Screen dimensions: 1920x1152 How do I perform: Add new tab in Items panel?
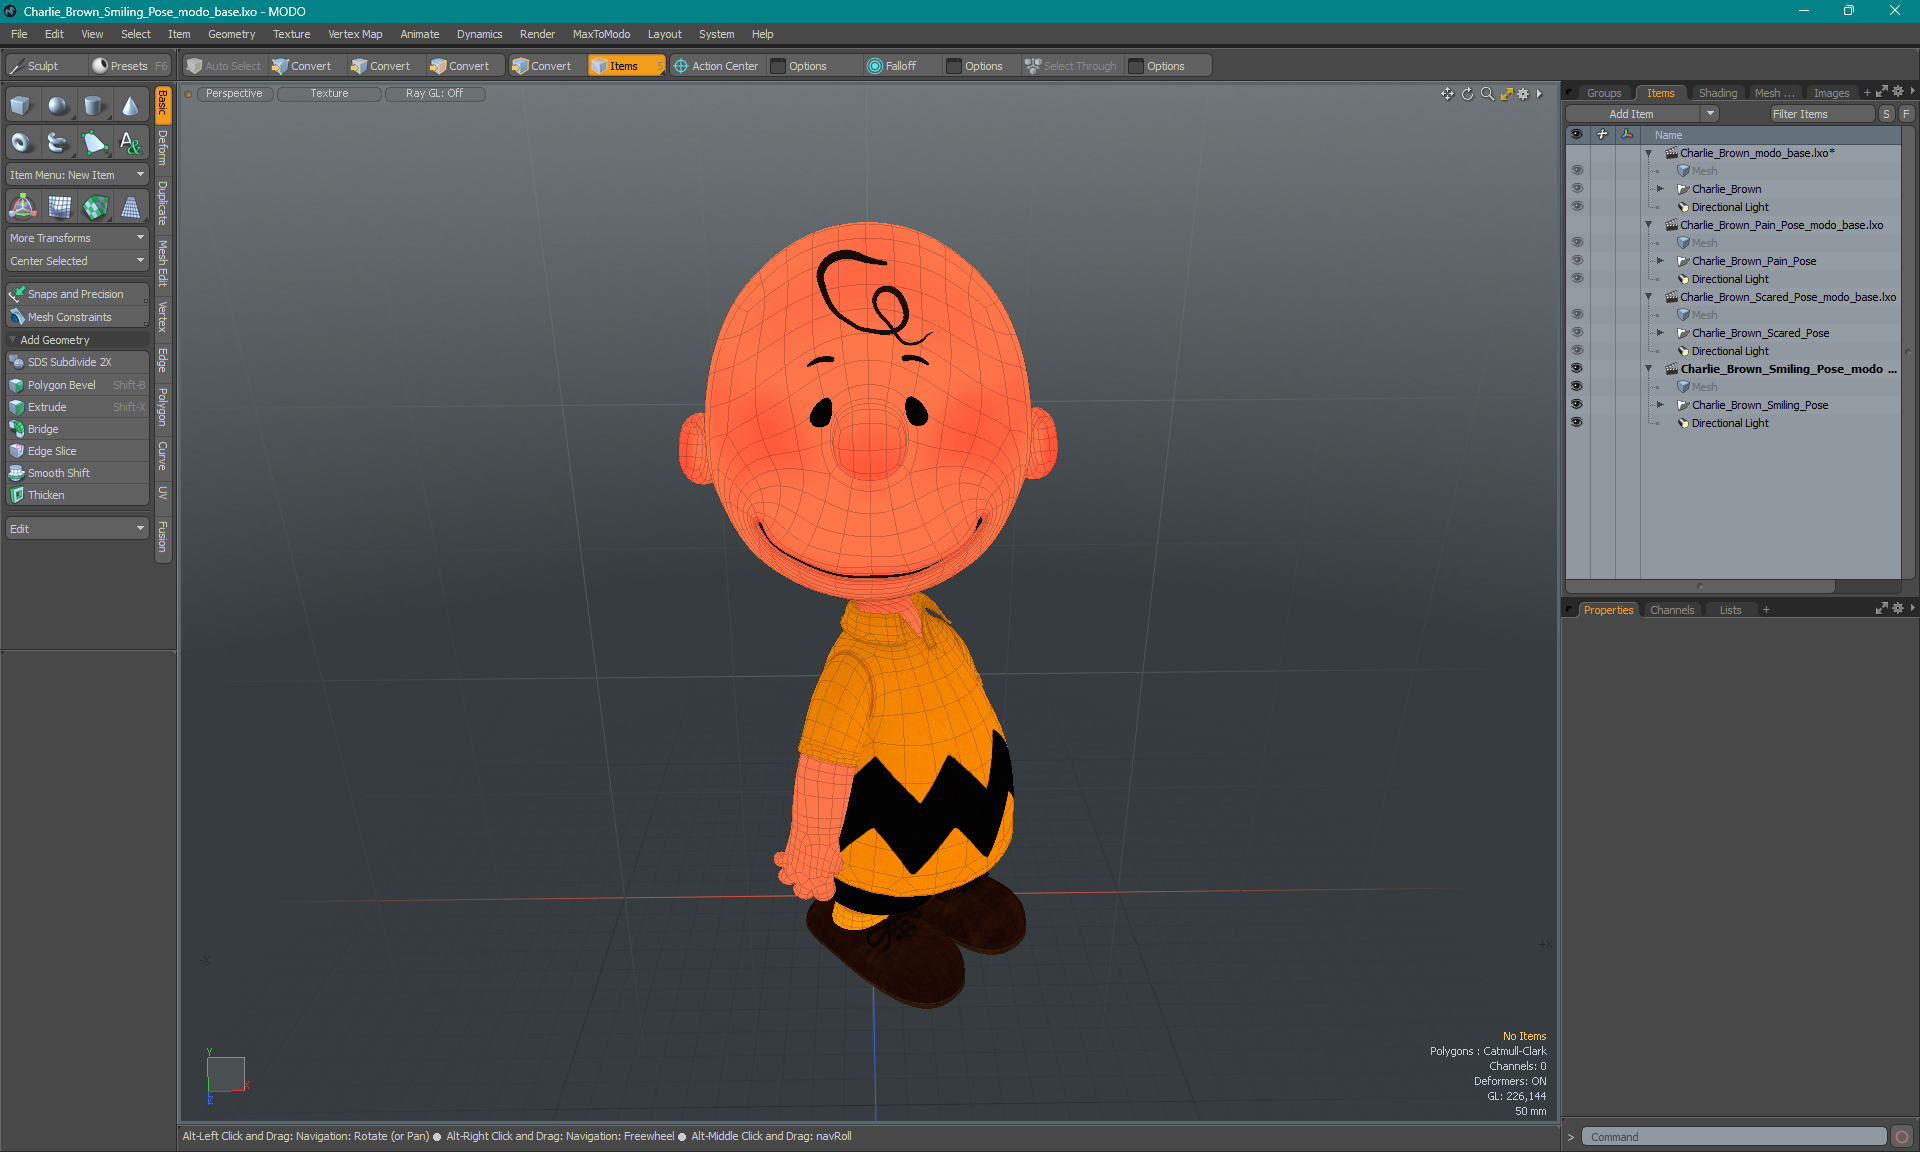pos(1867,93)
